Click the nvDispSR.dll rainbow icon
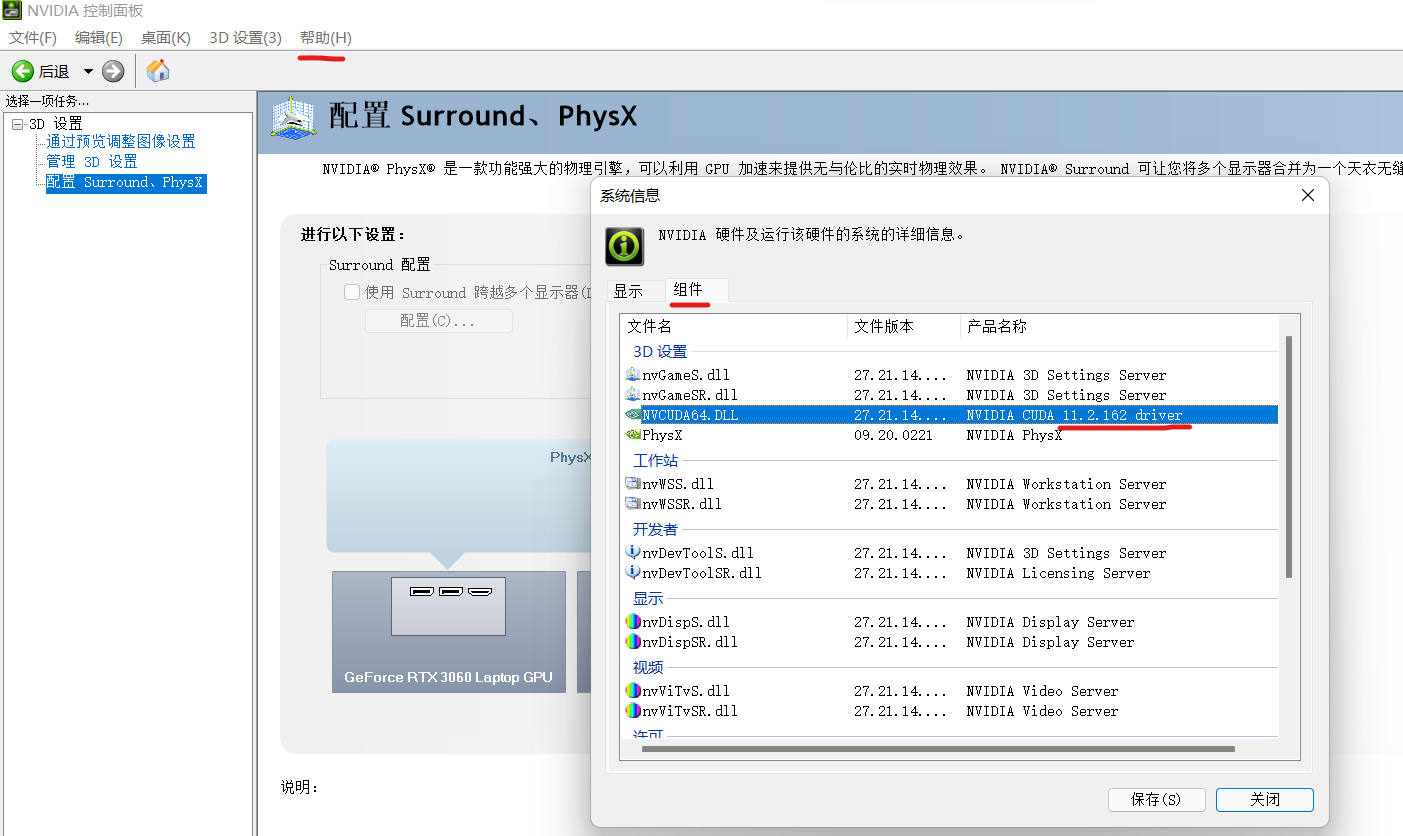1403x836 pixels. (x=633, y=642)
